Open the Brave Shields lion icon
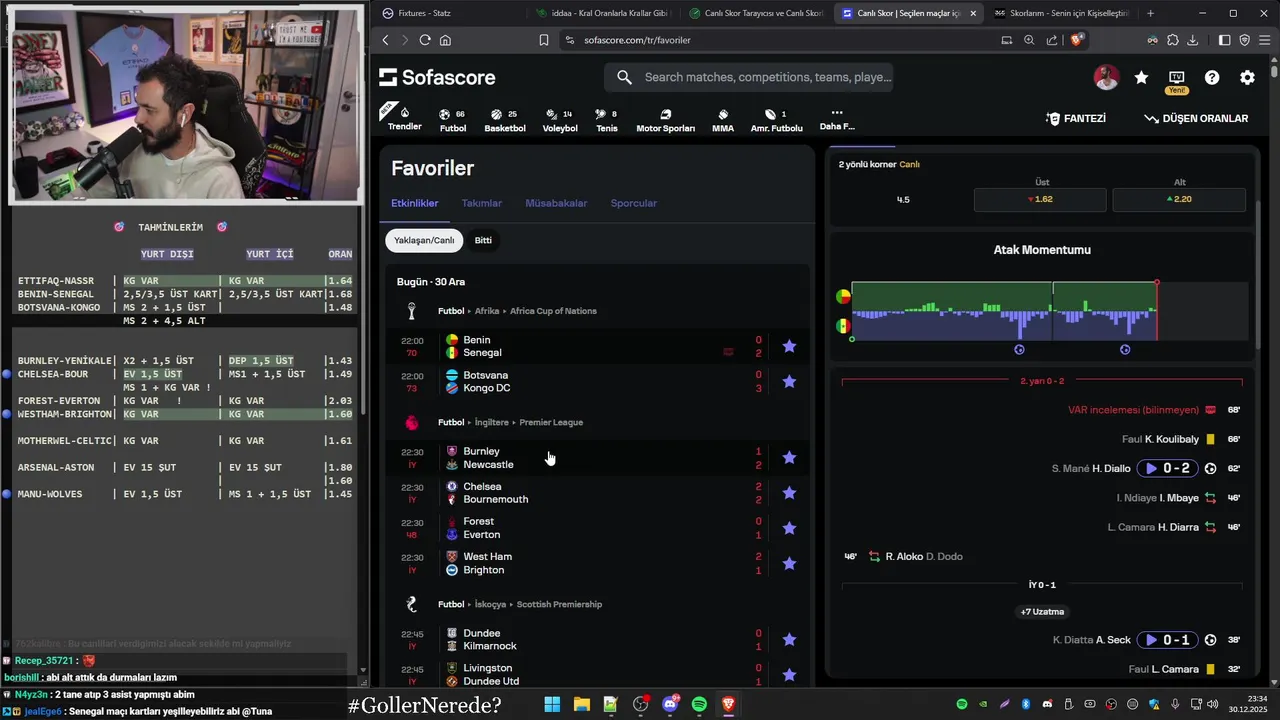Screen dimensions: 1280x720 [1077, 40]
